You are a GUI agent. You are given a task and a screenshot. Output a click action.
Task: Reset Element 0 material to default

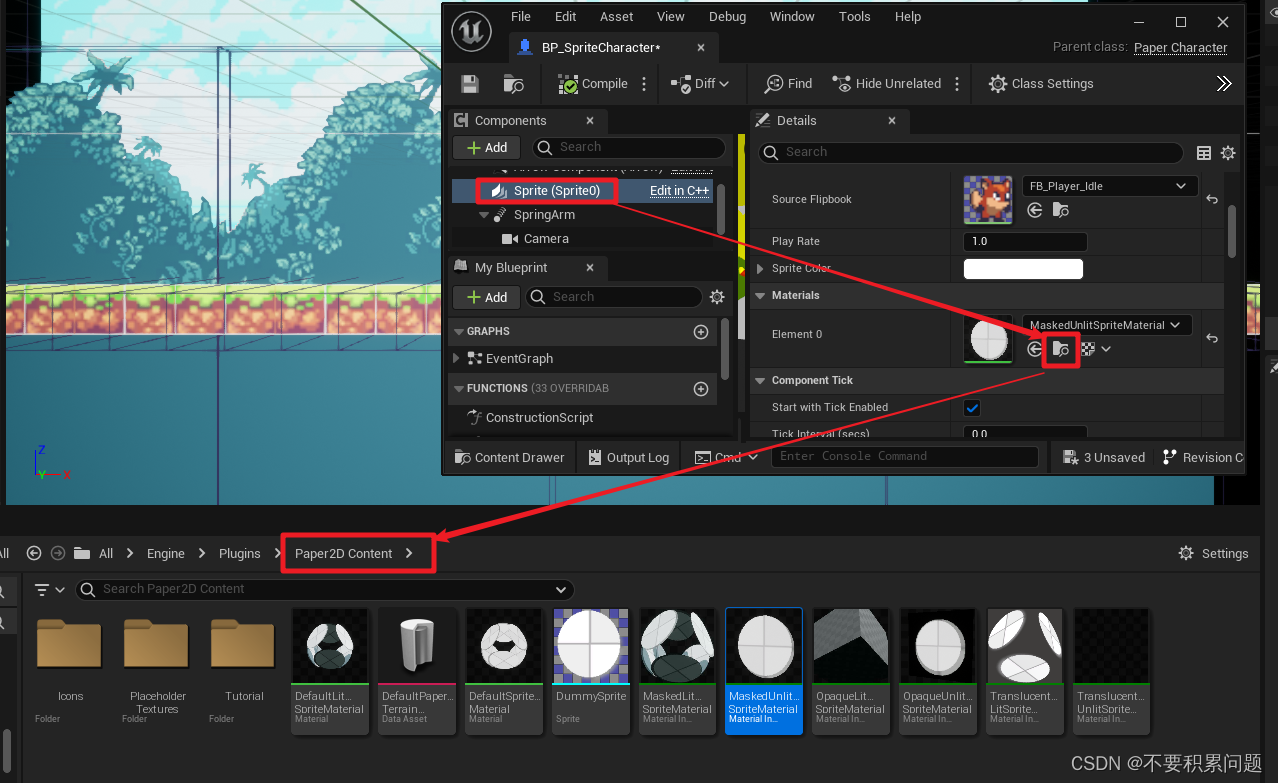click(x=1212, y=339)
